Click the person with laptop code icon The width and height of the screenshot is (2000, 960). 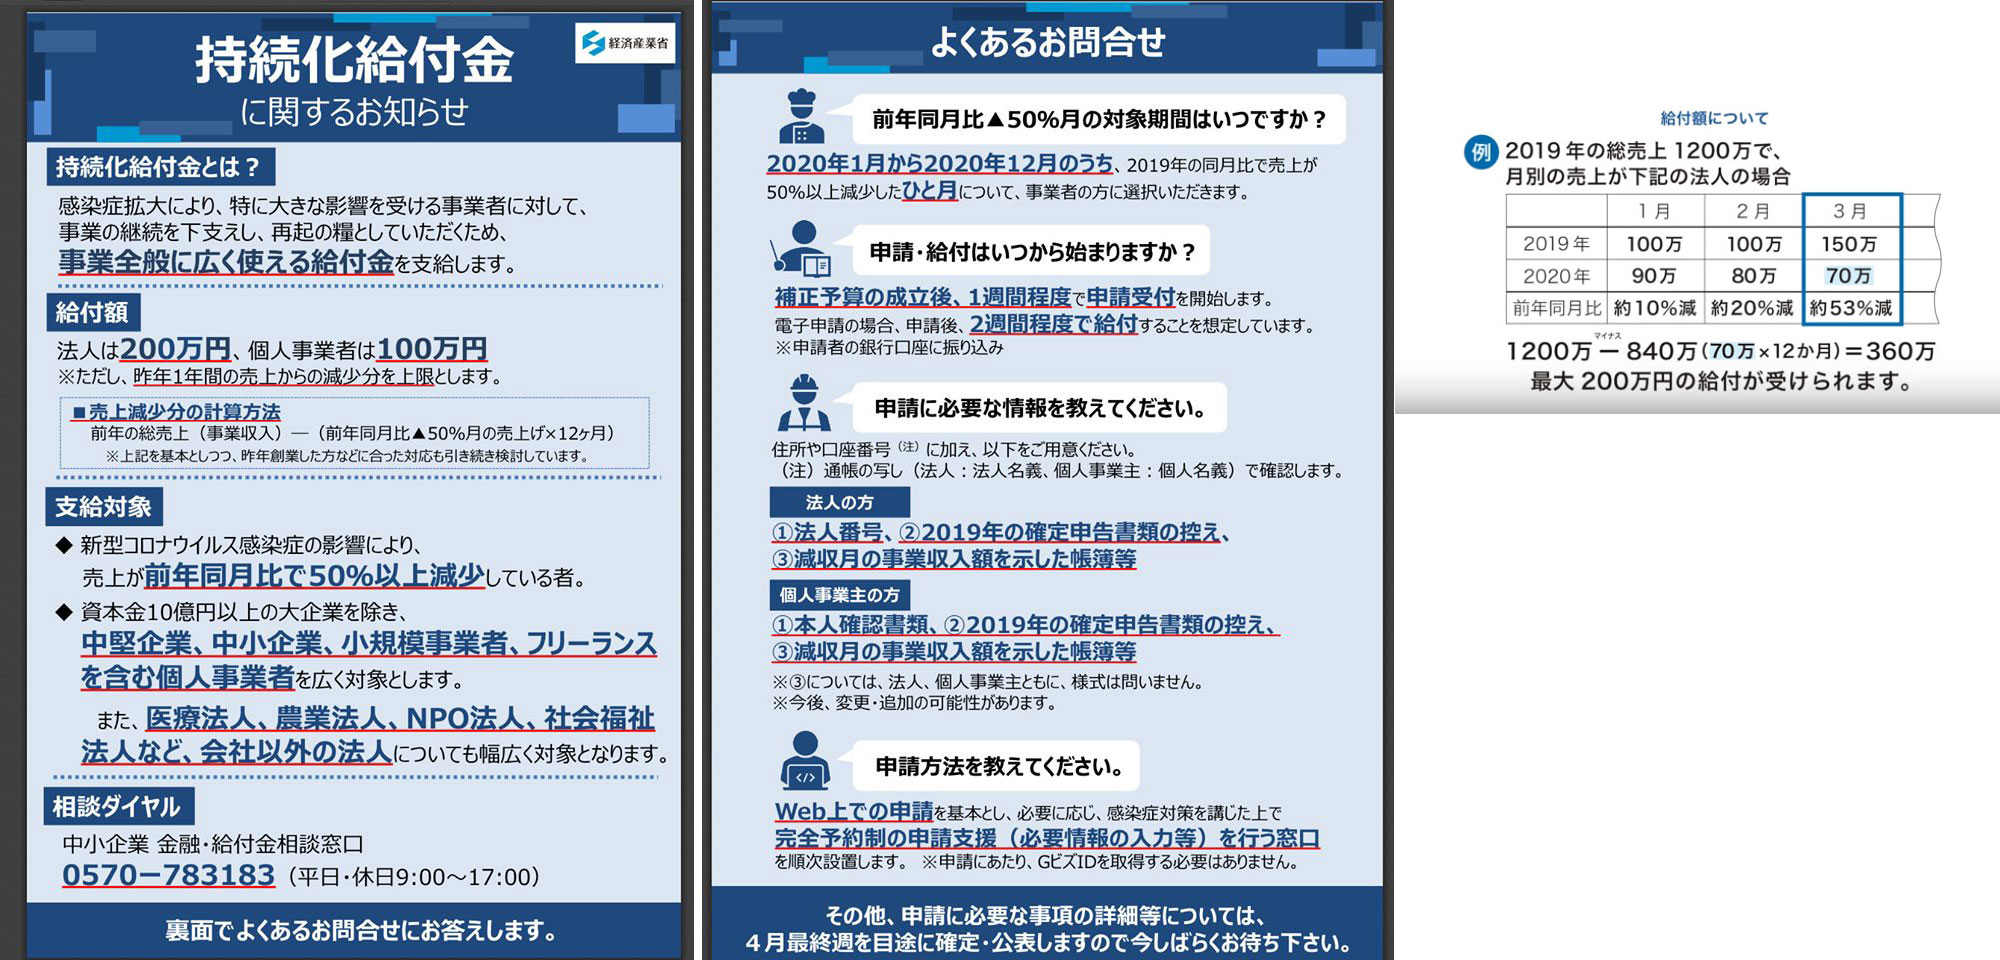804,761
